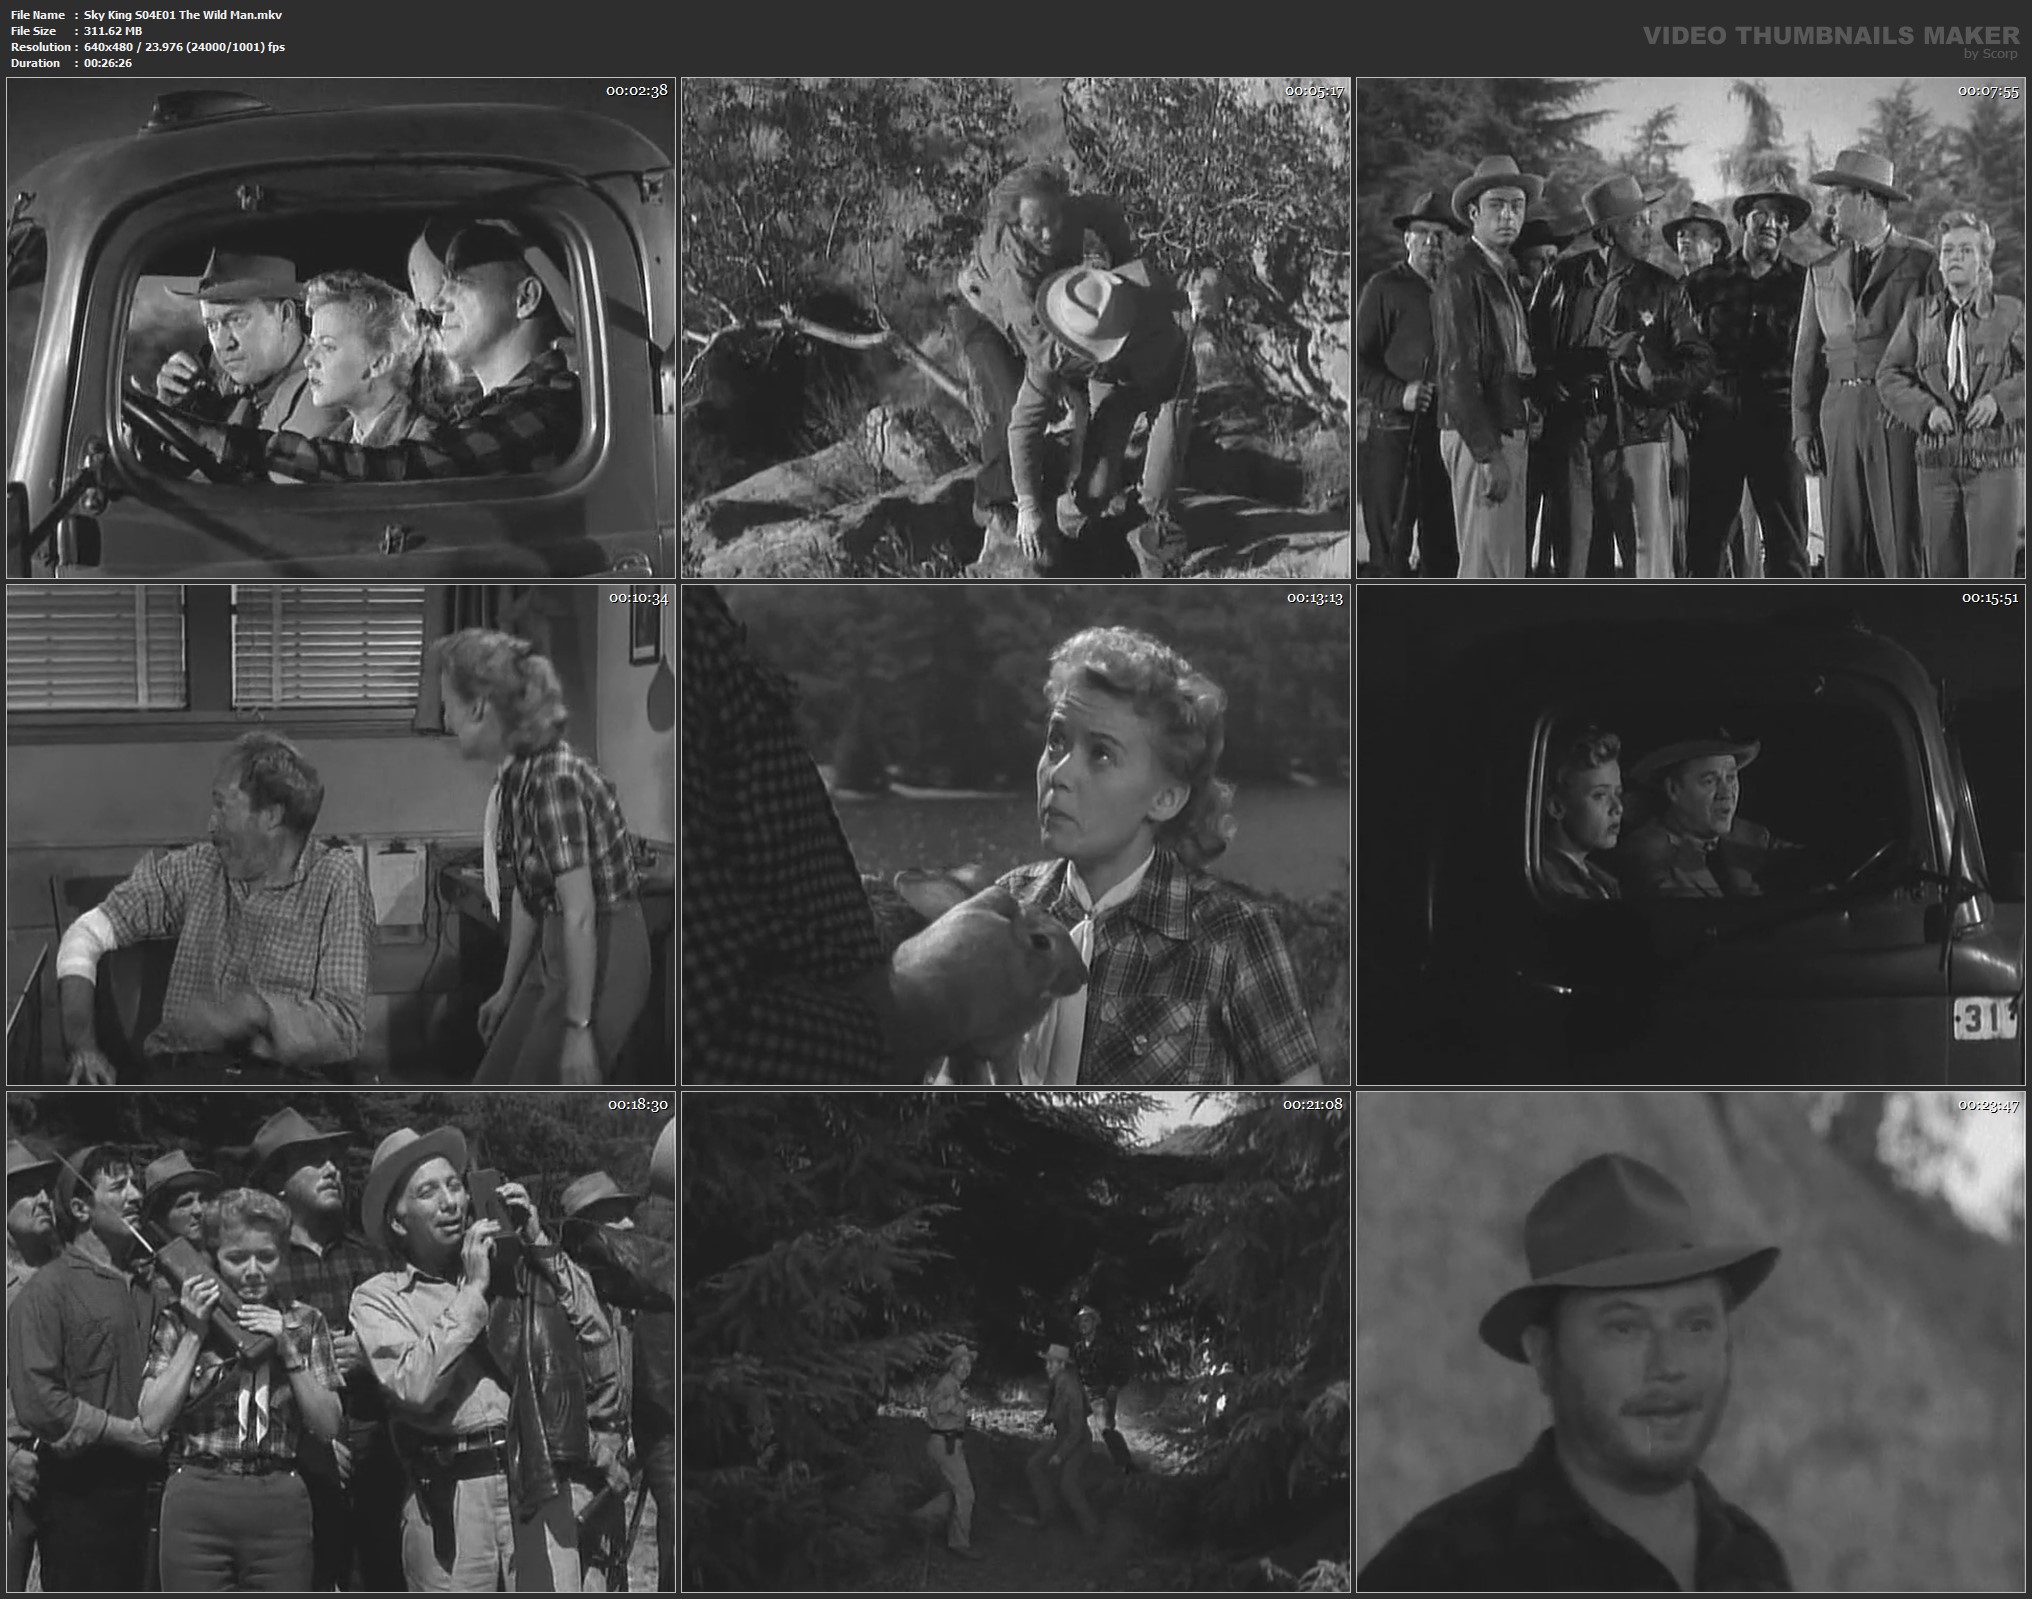The height and width of the screenshot is (1599, 2032).
Task: Click the 00:07:55 timestamp label
Action: pyautogui.click(x=1988, y=90)
